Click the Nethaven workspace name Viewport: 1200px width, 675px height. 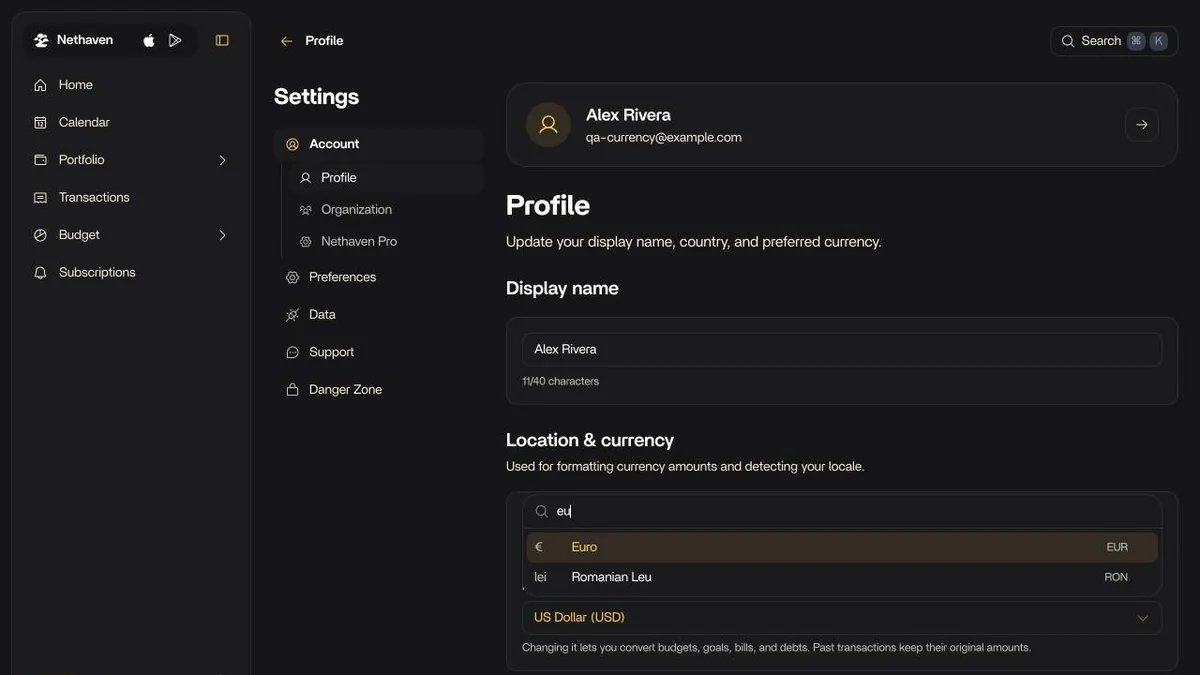point(85,41)
